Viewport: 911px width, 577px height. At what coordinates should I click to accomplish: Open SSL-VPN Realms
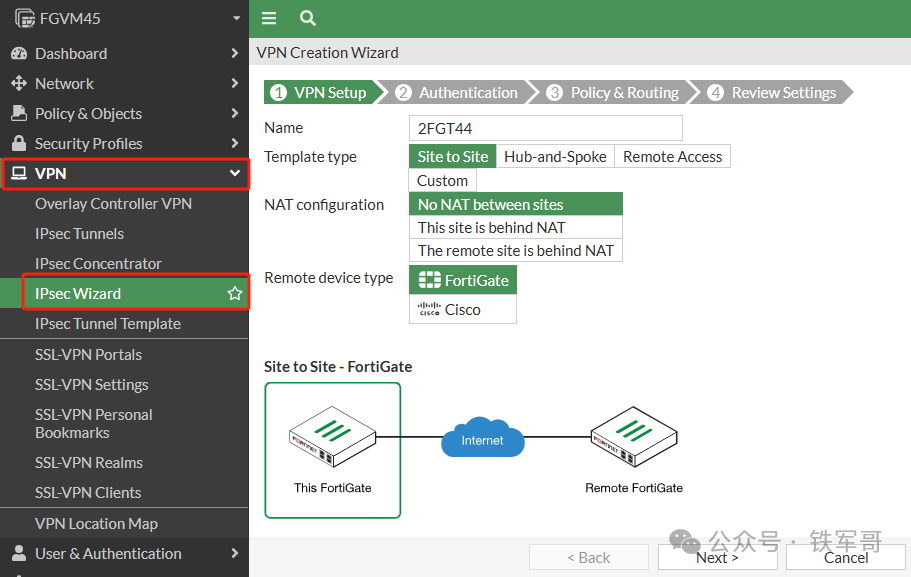coord(88,463)
